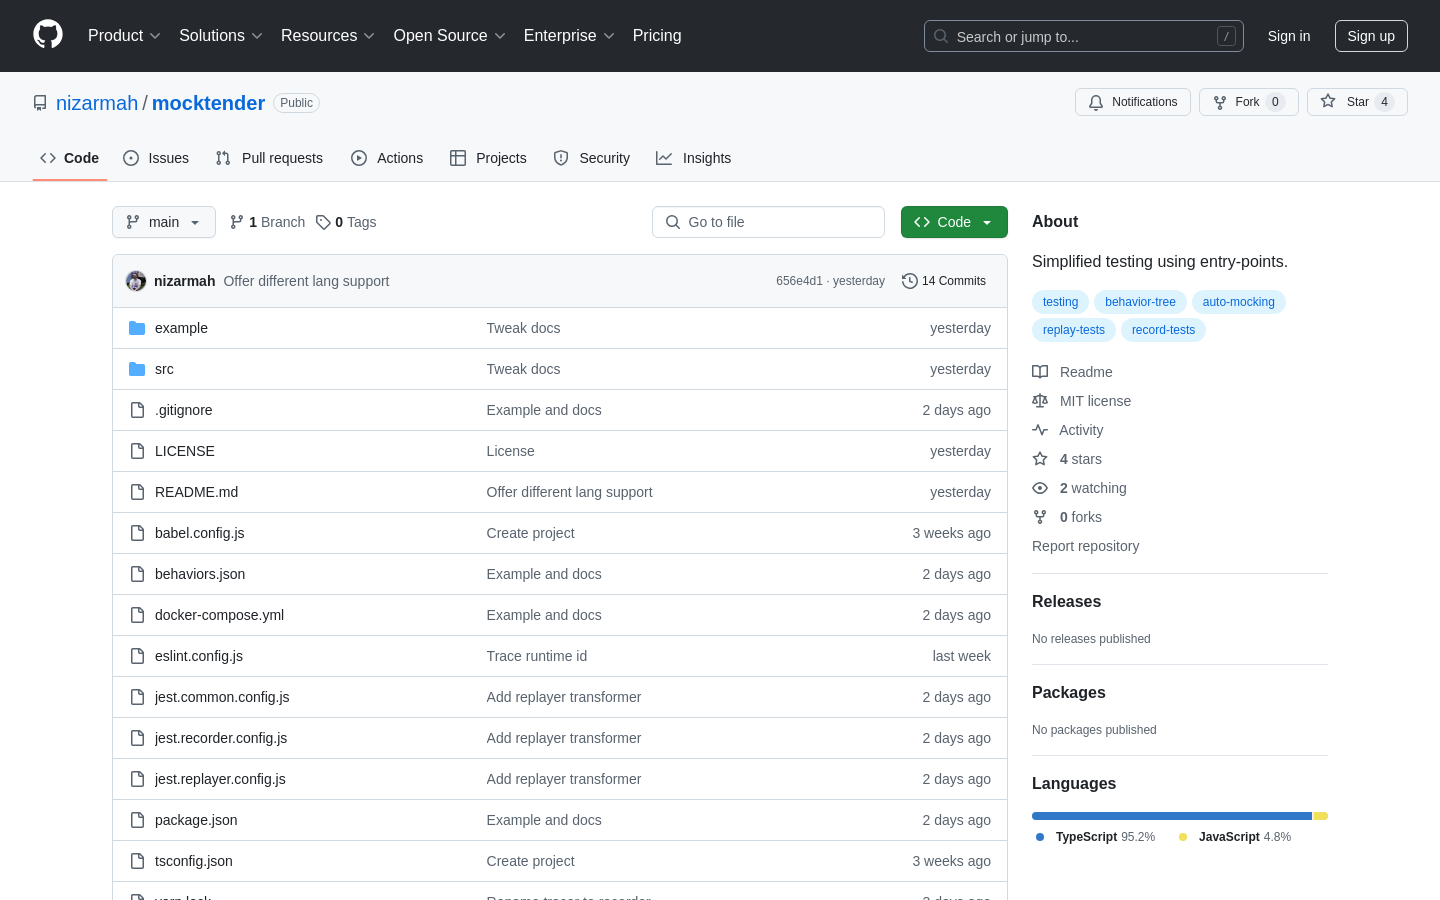Click the Sign up button
1440x900 pixels.
1371,36
